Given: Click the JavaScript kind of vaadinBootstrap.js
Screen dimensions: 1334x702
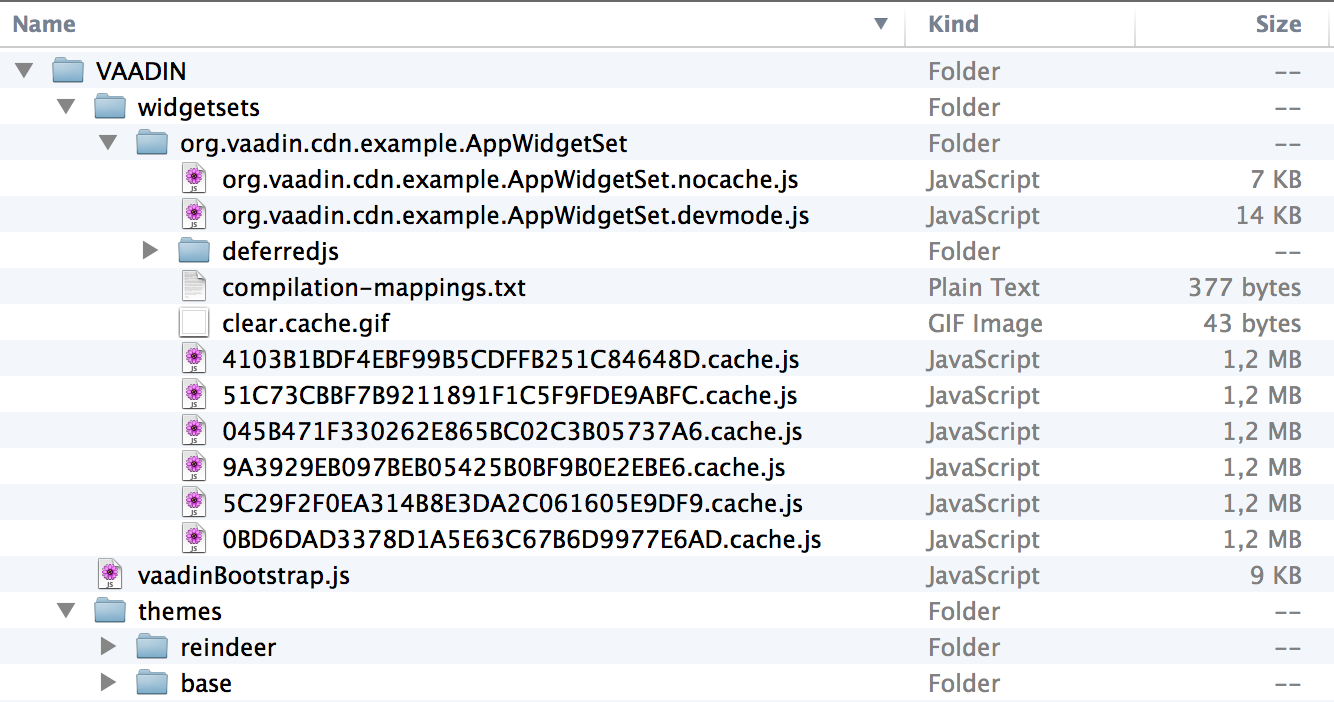Looking at the screenshot, I should click(x=984, y=575).
